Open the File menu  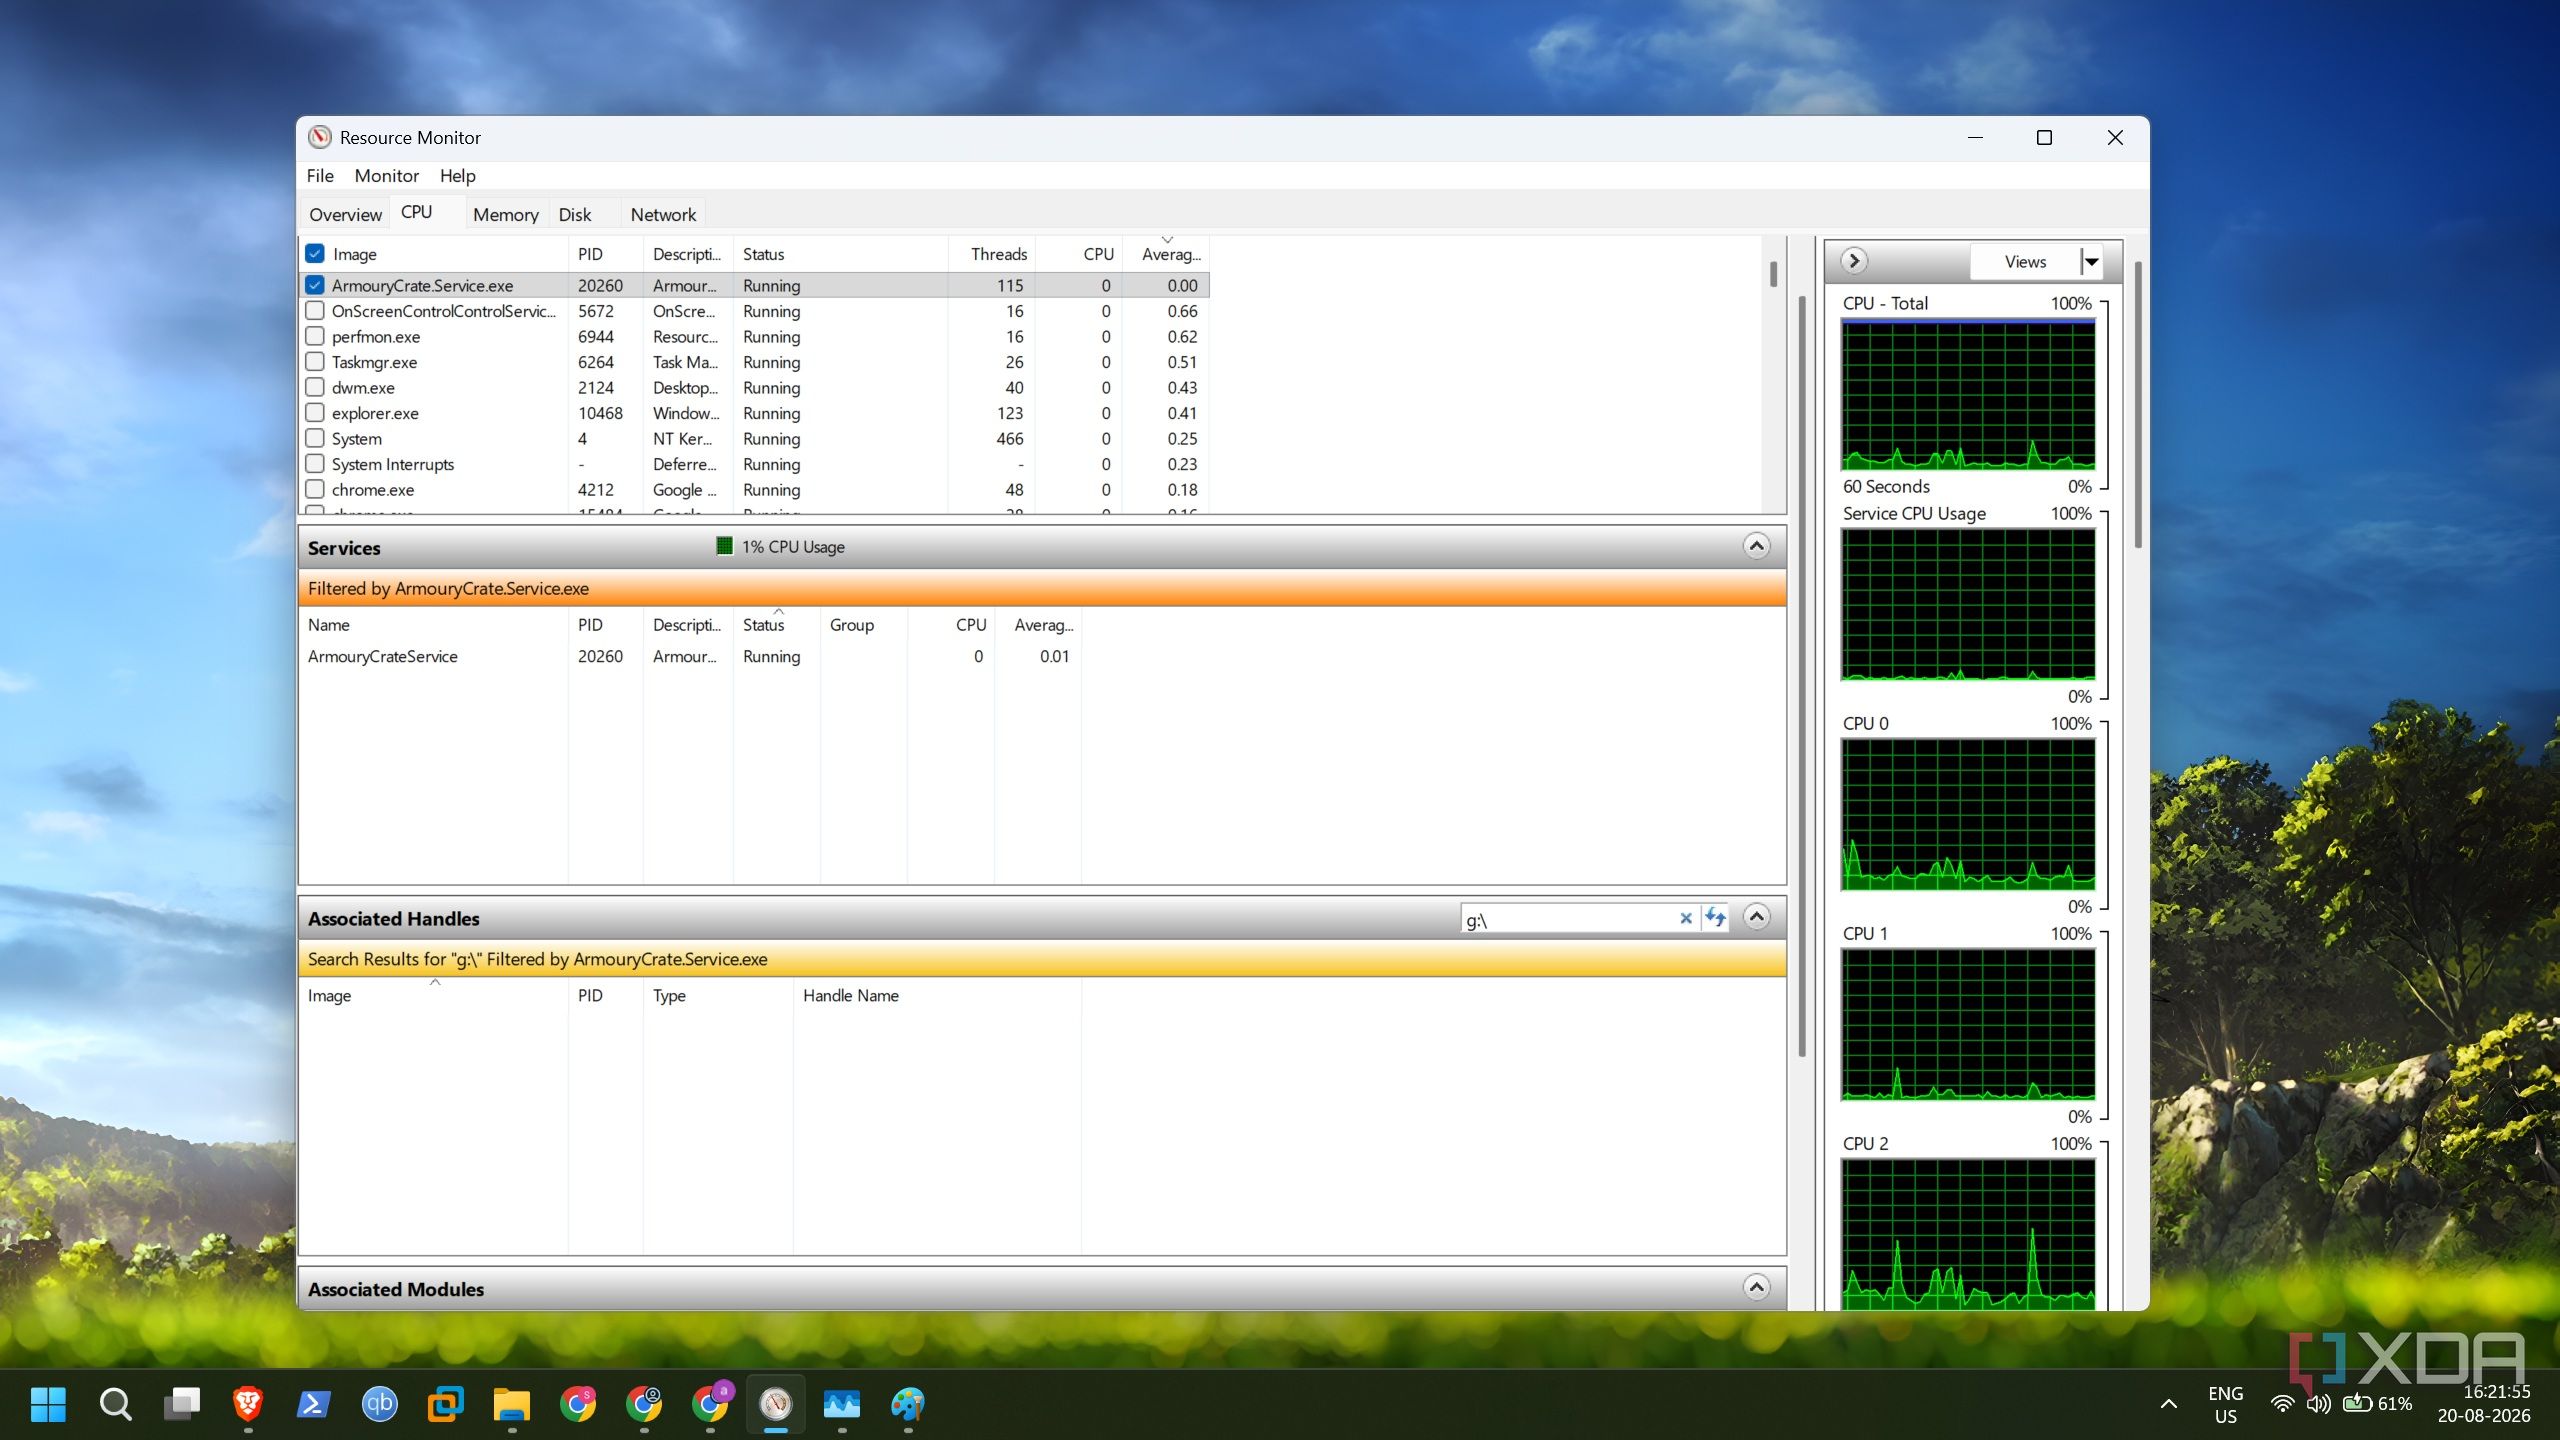point(320,176)
